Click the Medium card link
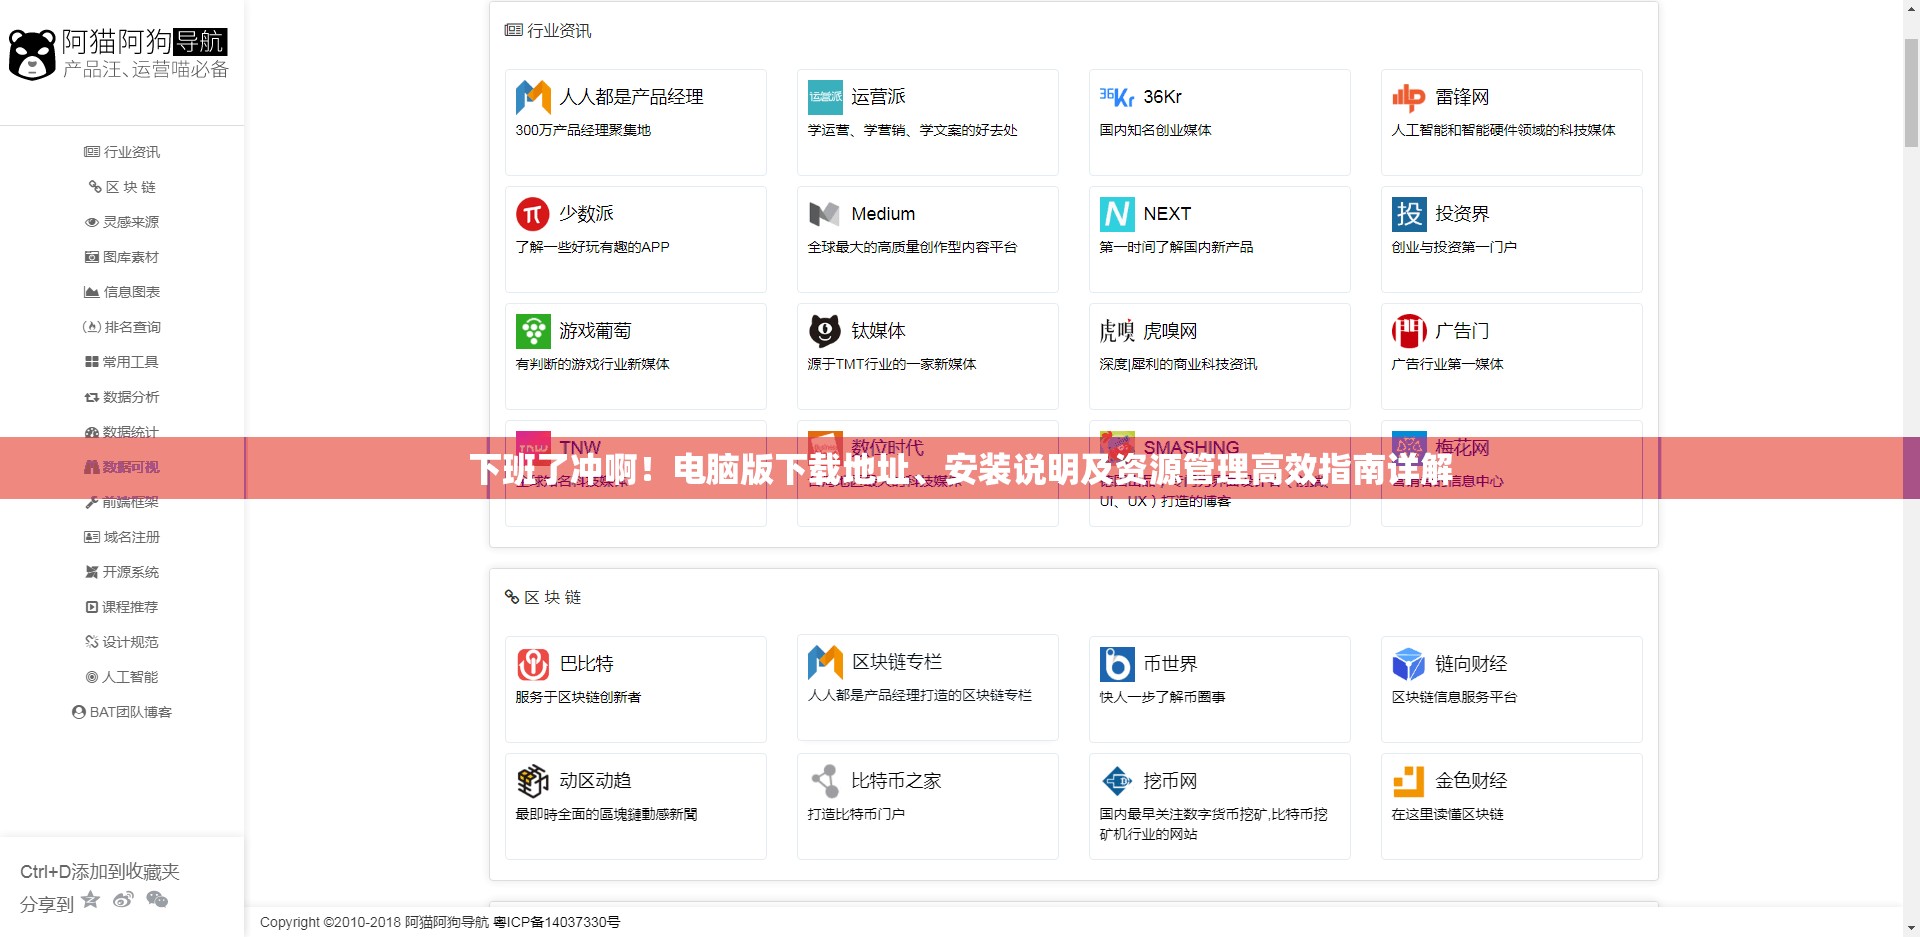Viewport: 1920px width, 937px height. [928, 240]
